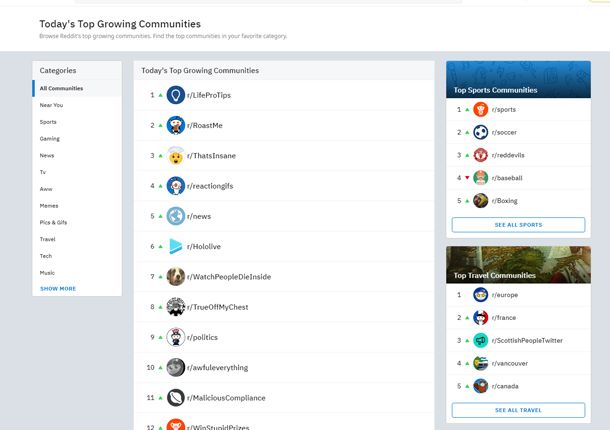Click the SEE ALL TRAVEL button
The width and height of the screenshot is (610, 430).
518,410
